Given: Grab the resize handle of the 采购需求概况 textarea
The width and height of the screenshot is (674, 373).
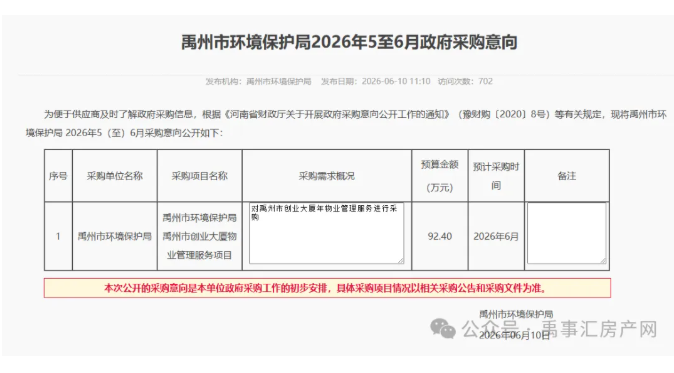Looking at the screenshot, I should click(x=401, y=260).
